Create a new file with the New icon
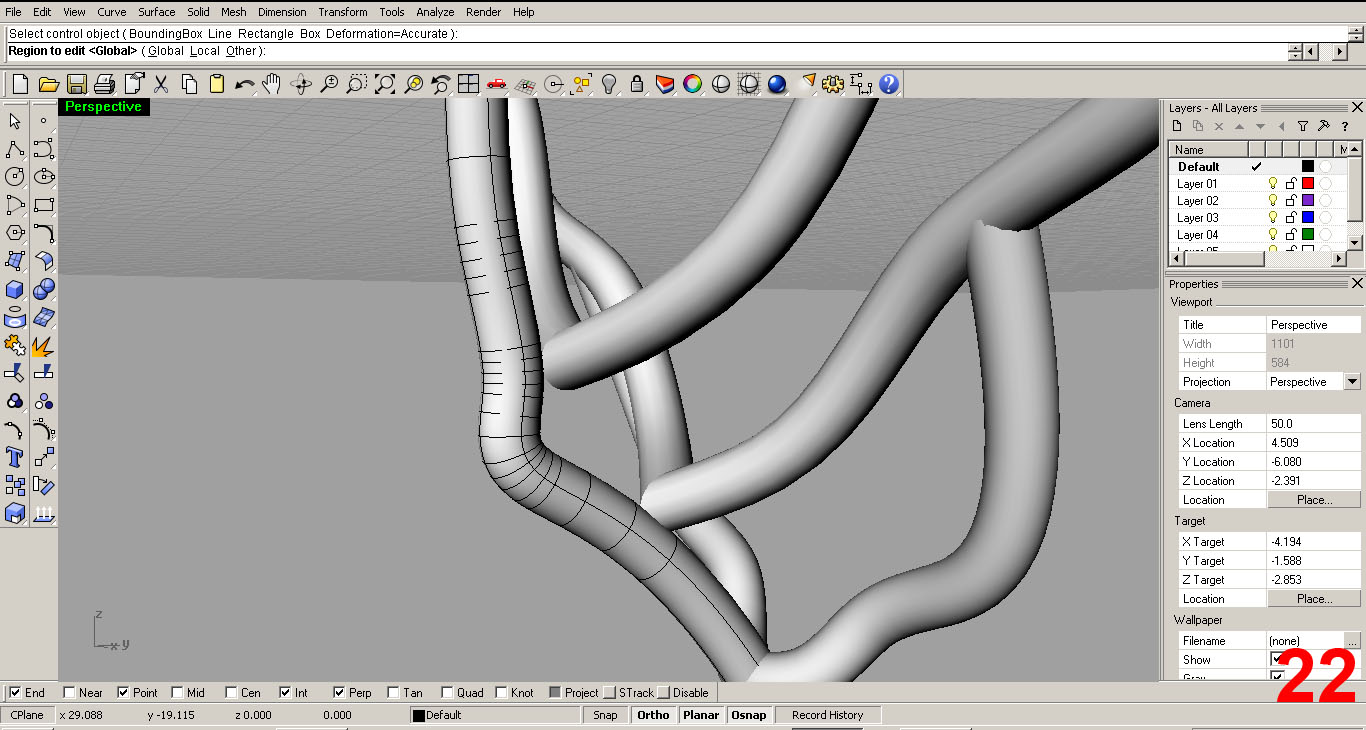 point(20,84)
